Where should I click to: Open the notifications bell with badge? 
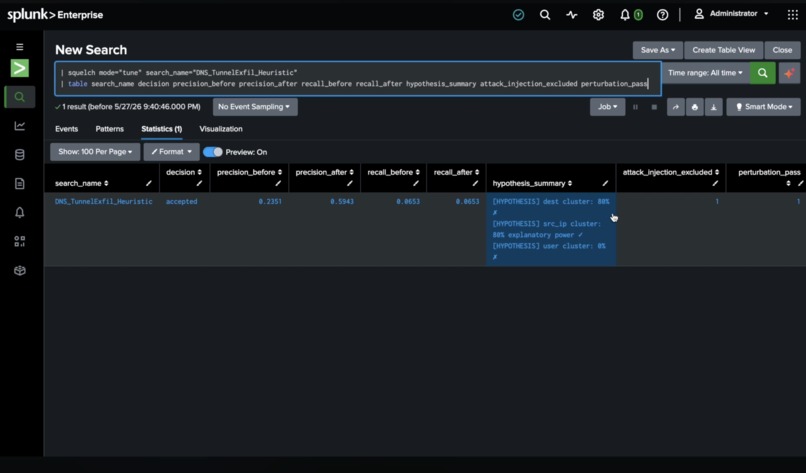(x=631, y=15)
